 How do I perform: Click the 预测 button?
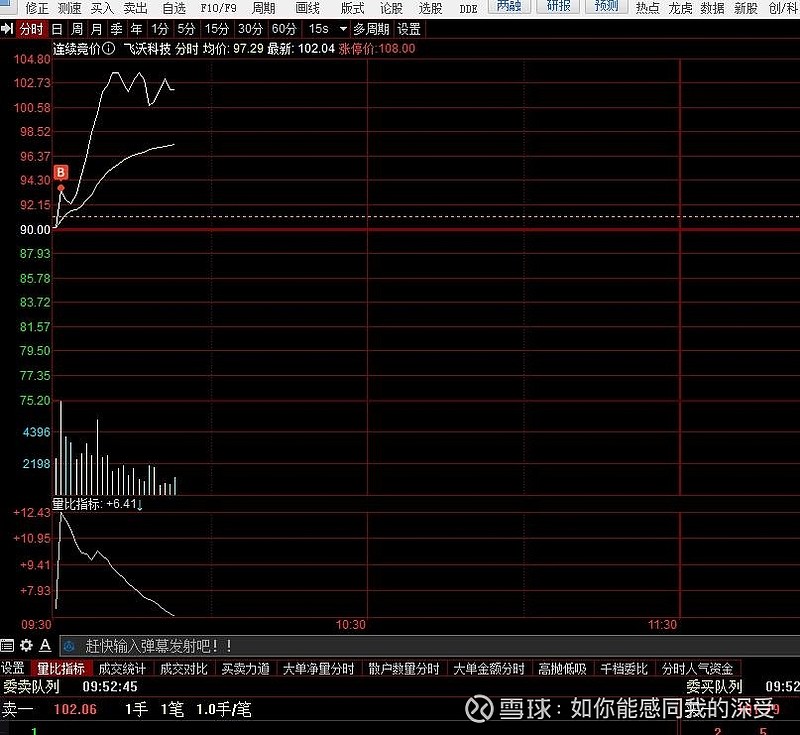pyautogui.click(x=606, y=6)
